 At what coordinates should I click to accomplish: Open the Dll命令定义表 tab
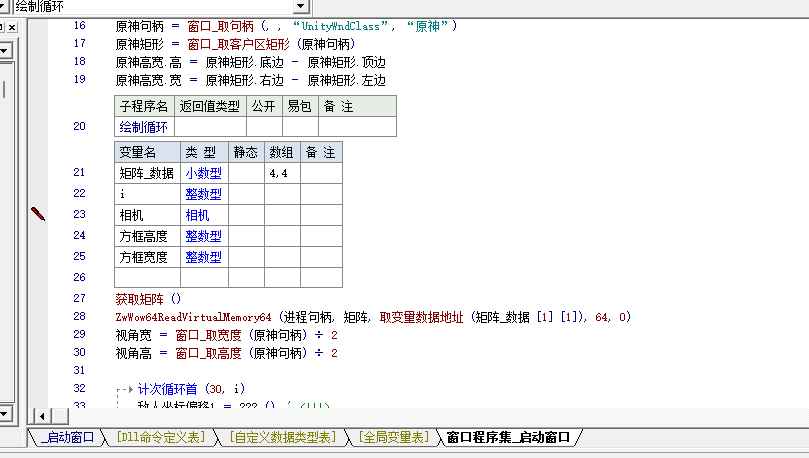160,438
